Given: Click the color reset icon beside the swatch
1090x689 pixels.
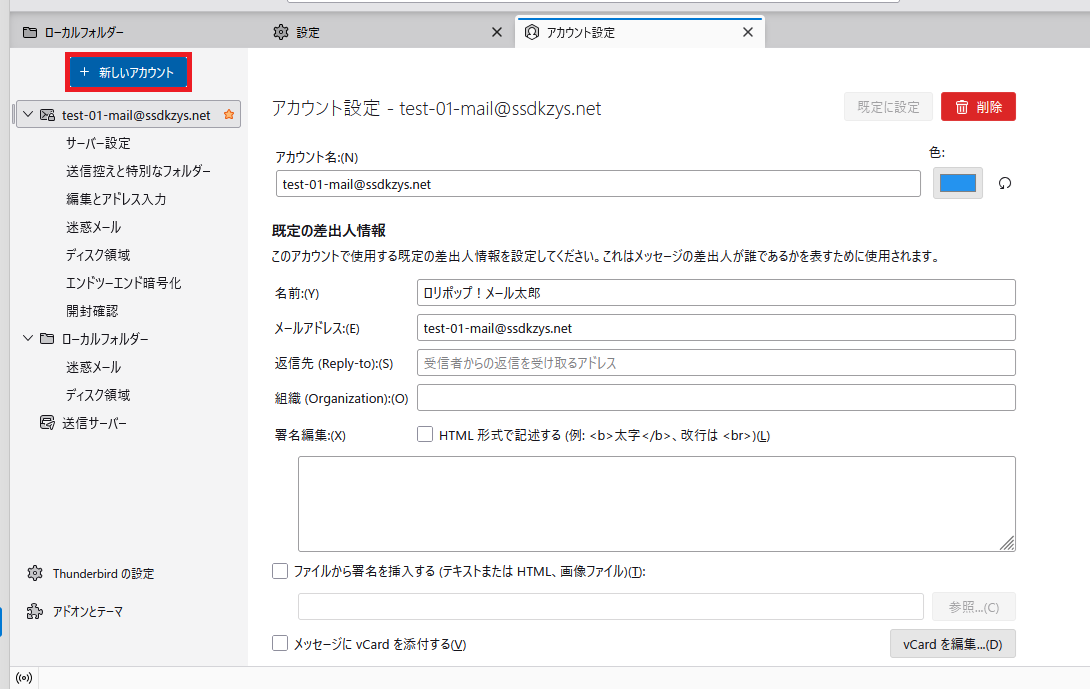Looking at the screenshot, I should click(1005, 184).
